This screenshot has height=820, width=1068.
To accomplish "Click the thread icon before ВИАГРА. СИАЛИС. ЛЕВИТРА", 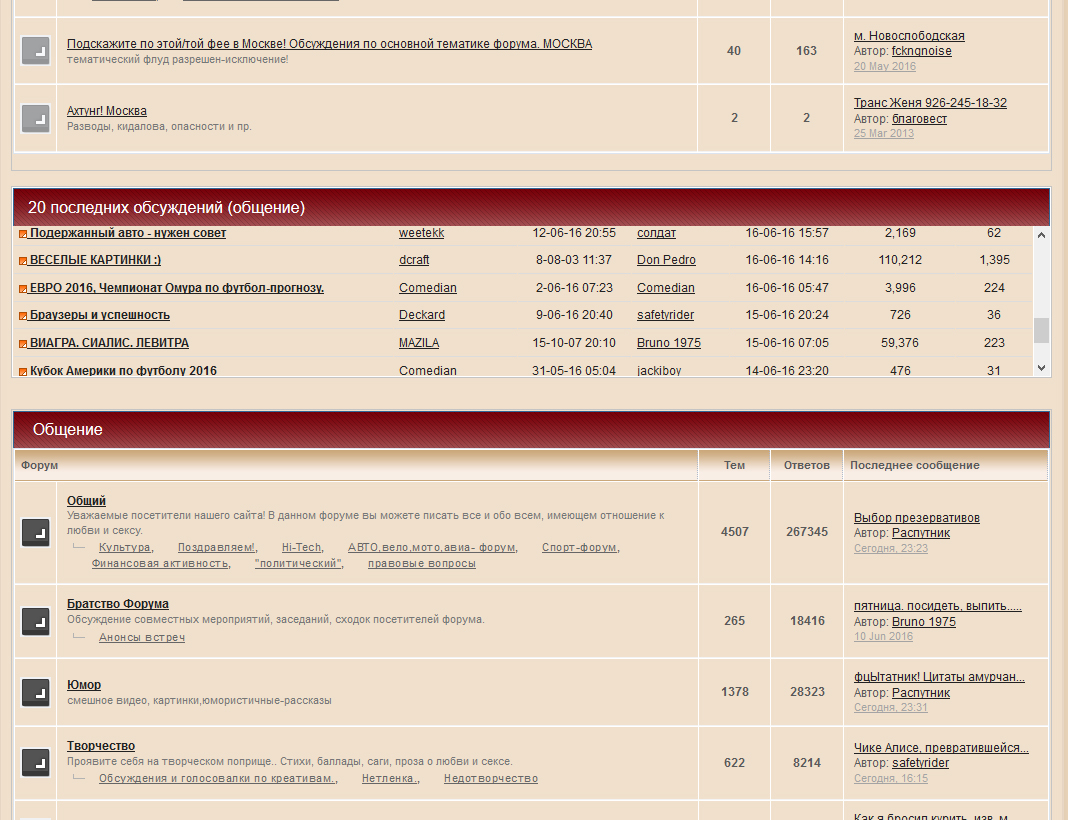I will pyautogui.click(x=23, y=344).
